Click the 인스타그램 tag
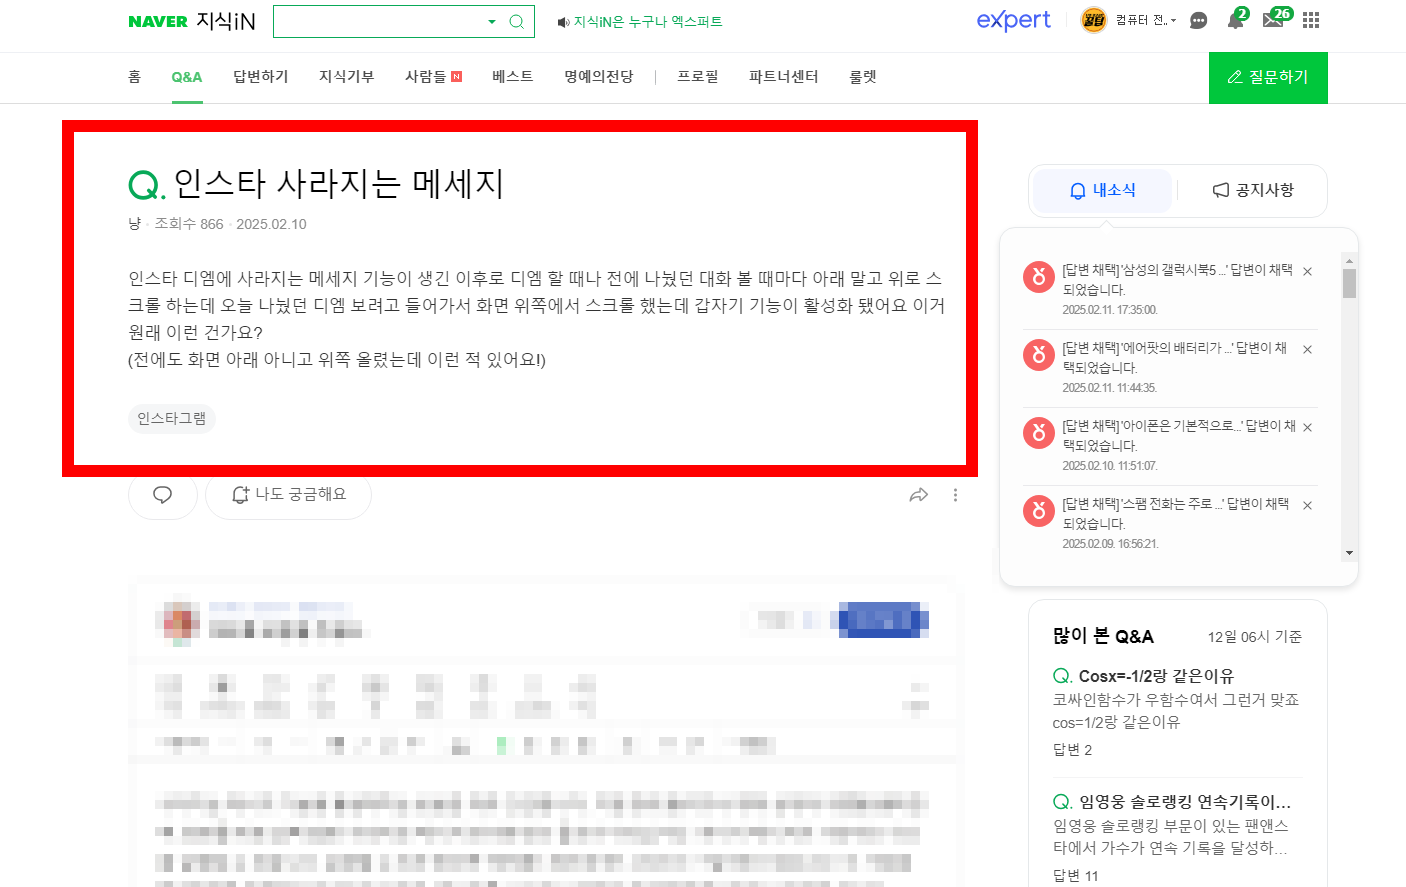 pyautogui.click(x=172, y=418)
